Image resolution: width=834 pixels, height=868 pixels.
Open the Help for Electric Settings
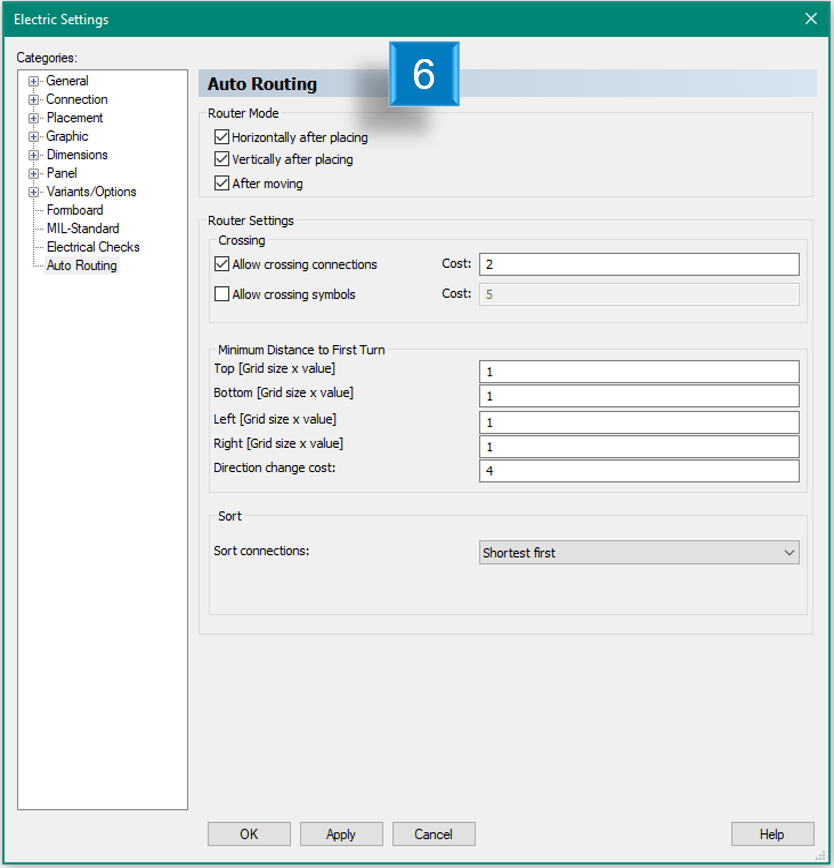coord(772,834)
